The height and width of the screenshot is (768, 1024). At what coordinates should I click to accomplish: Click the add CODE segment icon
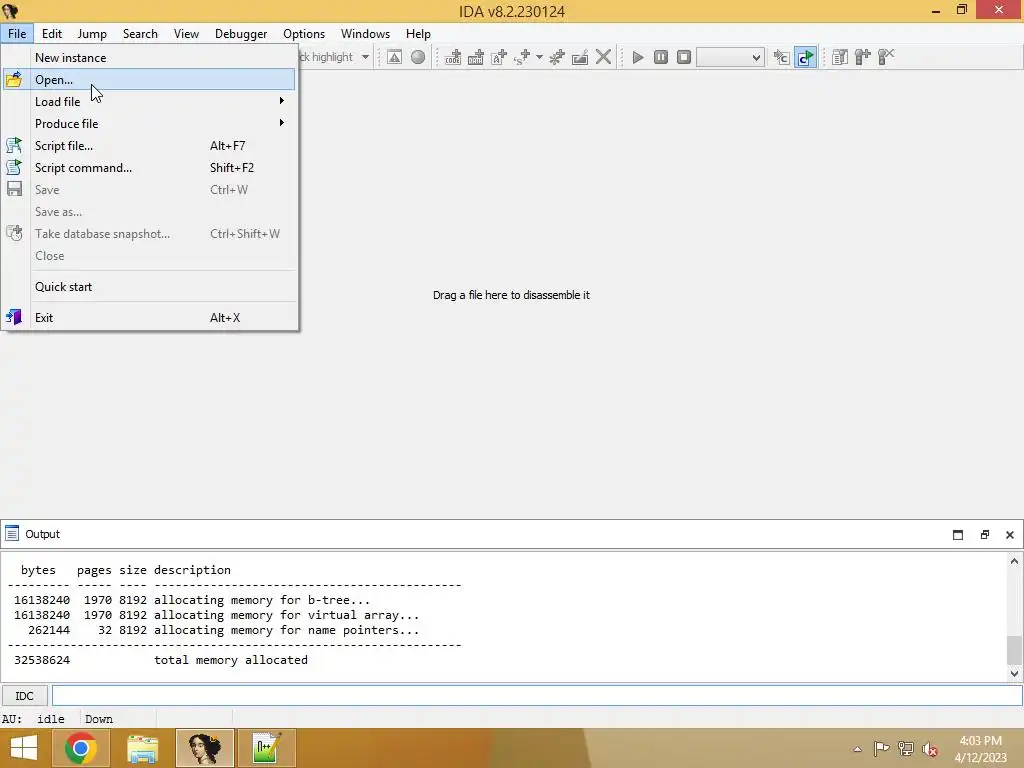453,57
